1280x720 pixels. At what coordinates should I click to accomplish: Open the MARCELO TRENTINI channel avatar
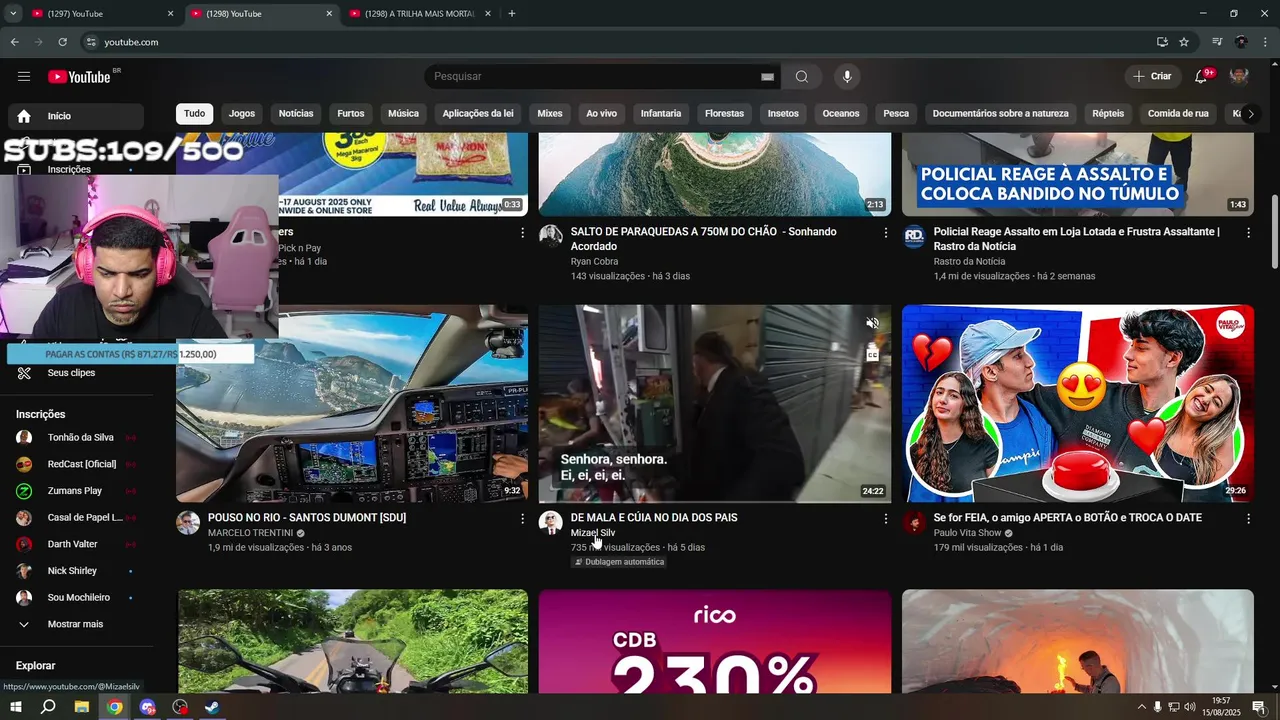188,523
